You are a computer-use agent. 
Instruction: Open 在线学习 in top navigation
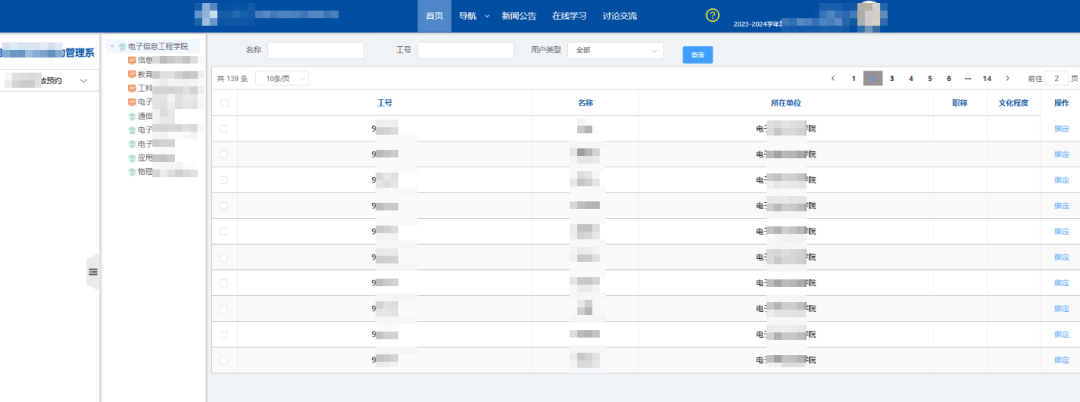pos(570,16)
